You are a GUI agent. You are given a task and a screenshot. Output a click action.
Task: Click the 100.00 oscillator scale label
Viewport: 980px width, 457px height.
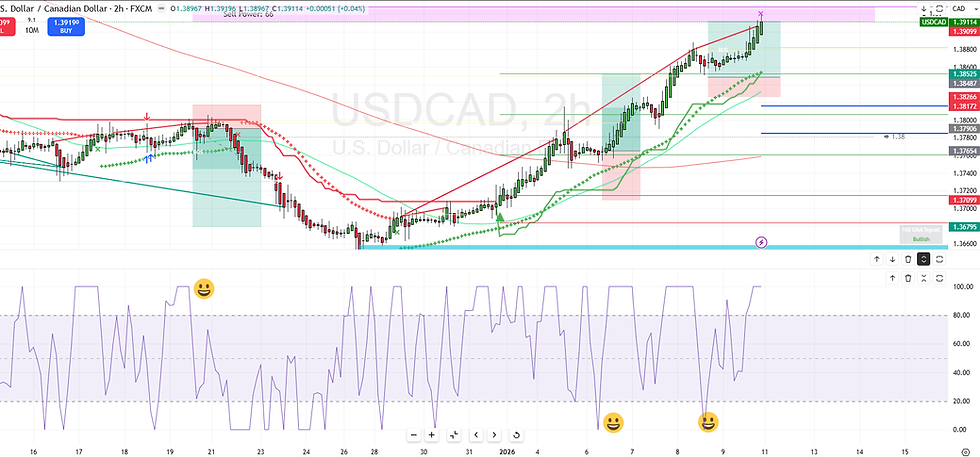pyautogui.click(x=961, y=287)
